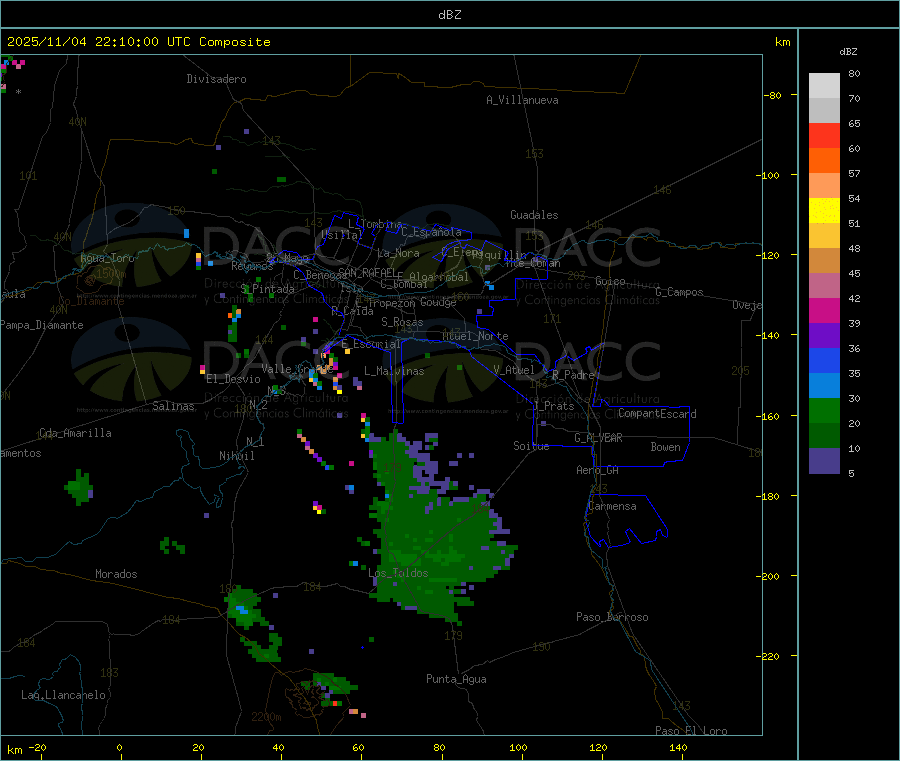Viewport: 900px width, 761px height.
Task: Click the light blue 30–35 dBZ legend band
Action: click(x=824, y=386)
